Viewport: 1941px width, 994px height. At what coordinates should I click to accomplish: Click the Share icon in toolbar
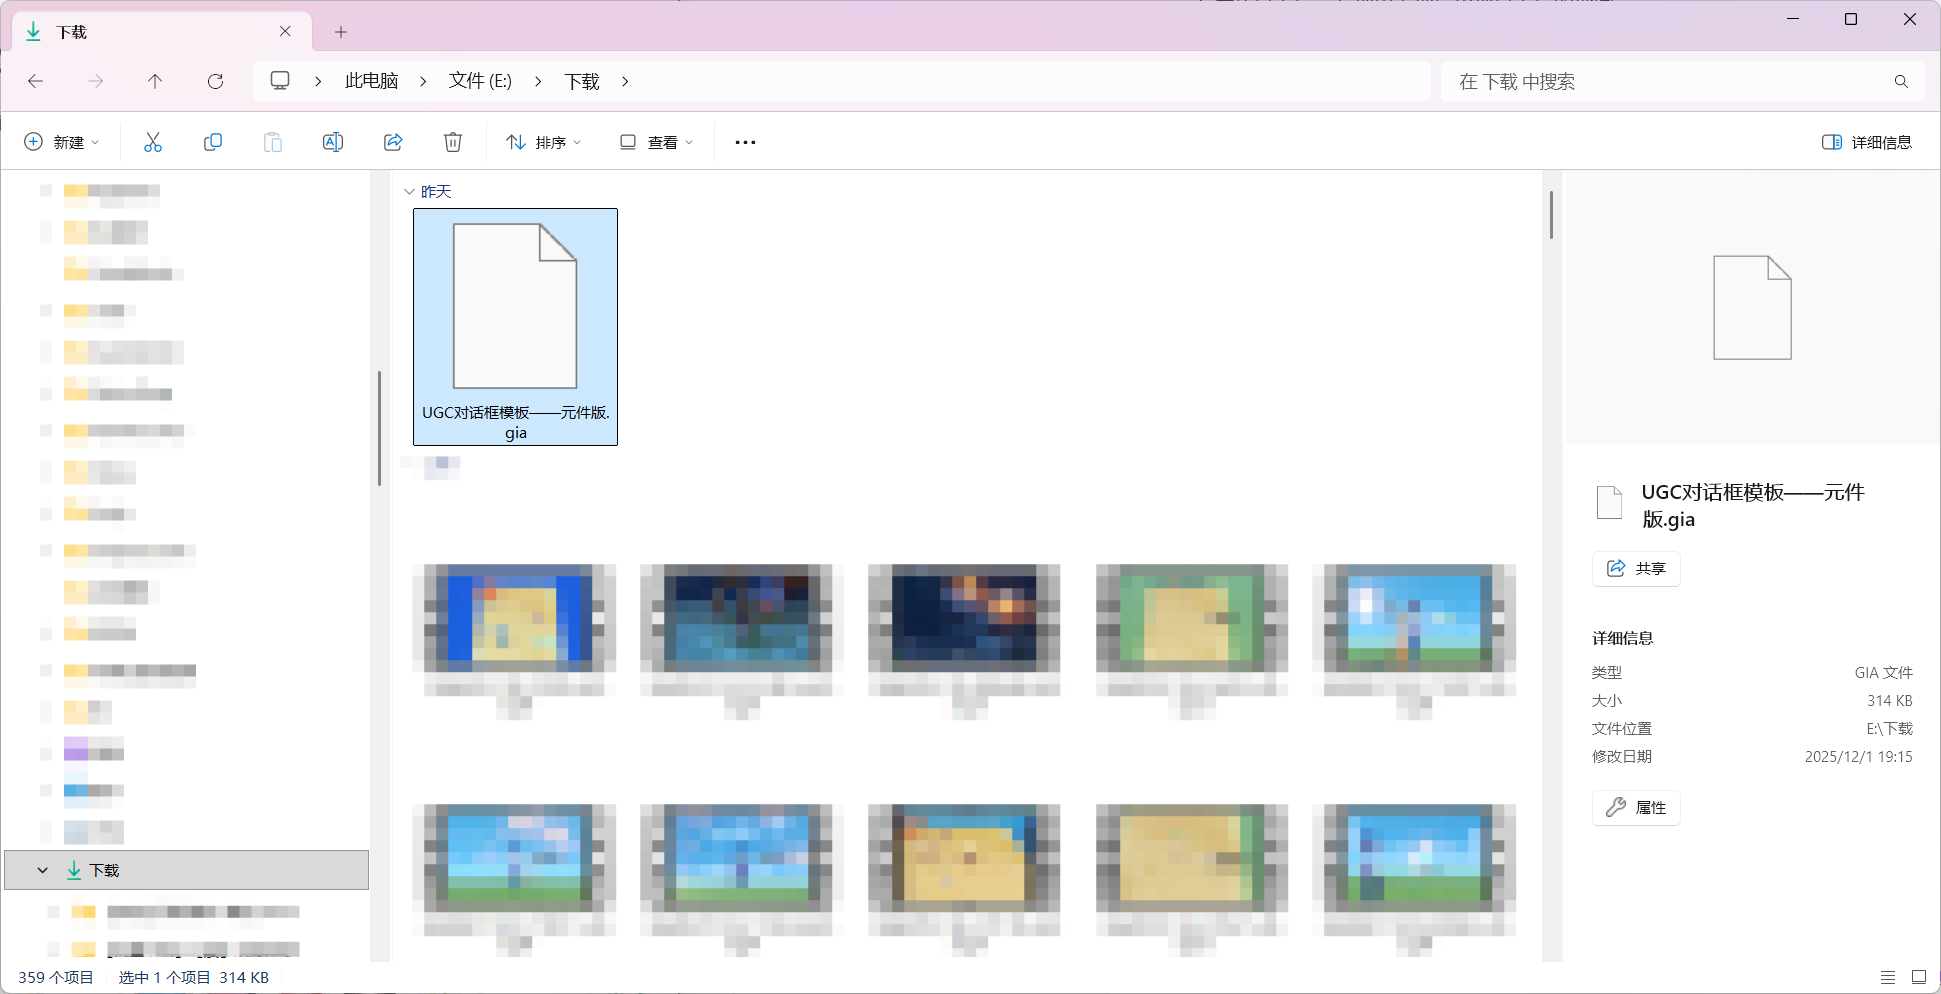(393, 142)
